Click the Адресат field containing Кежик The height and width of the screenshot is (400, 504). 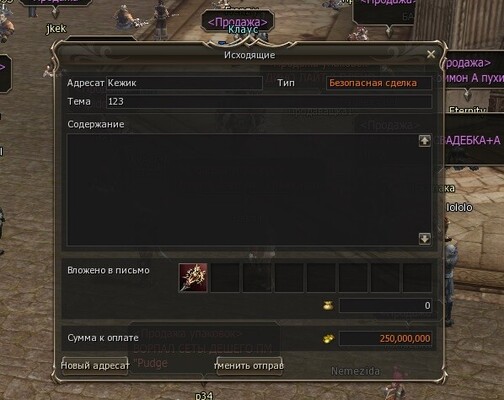point(184,83)
